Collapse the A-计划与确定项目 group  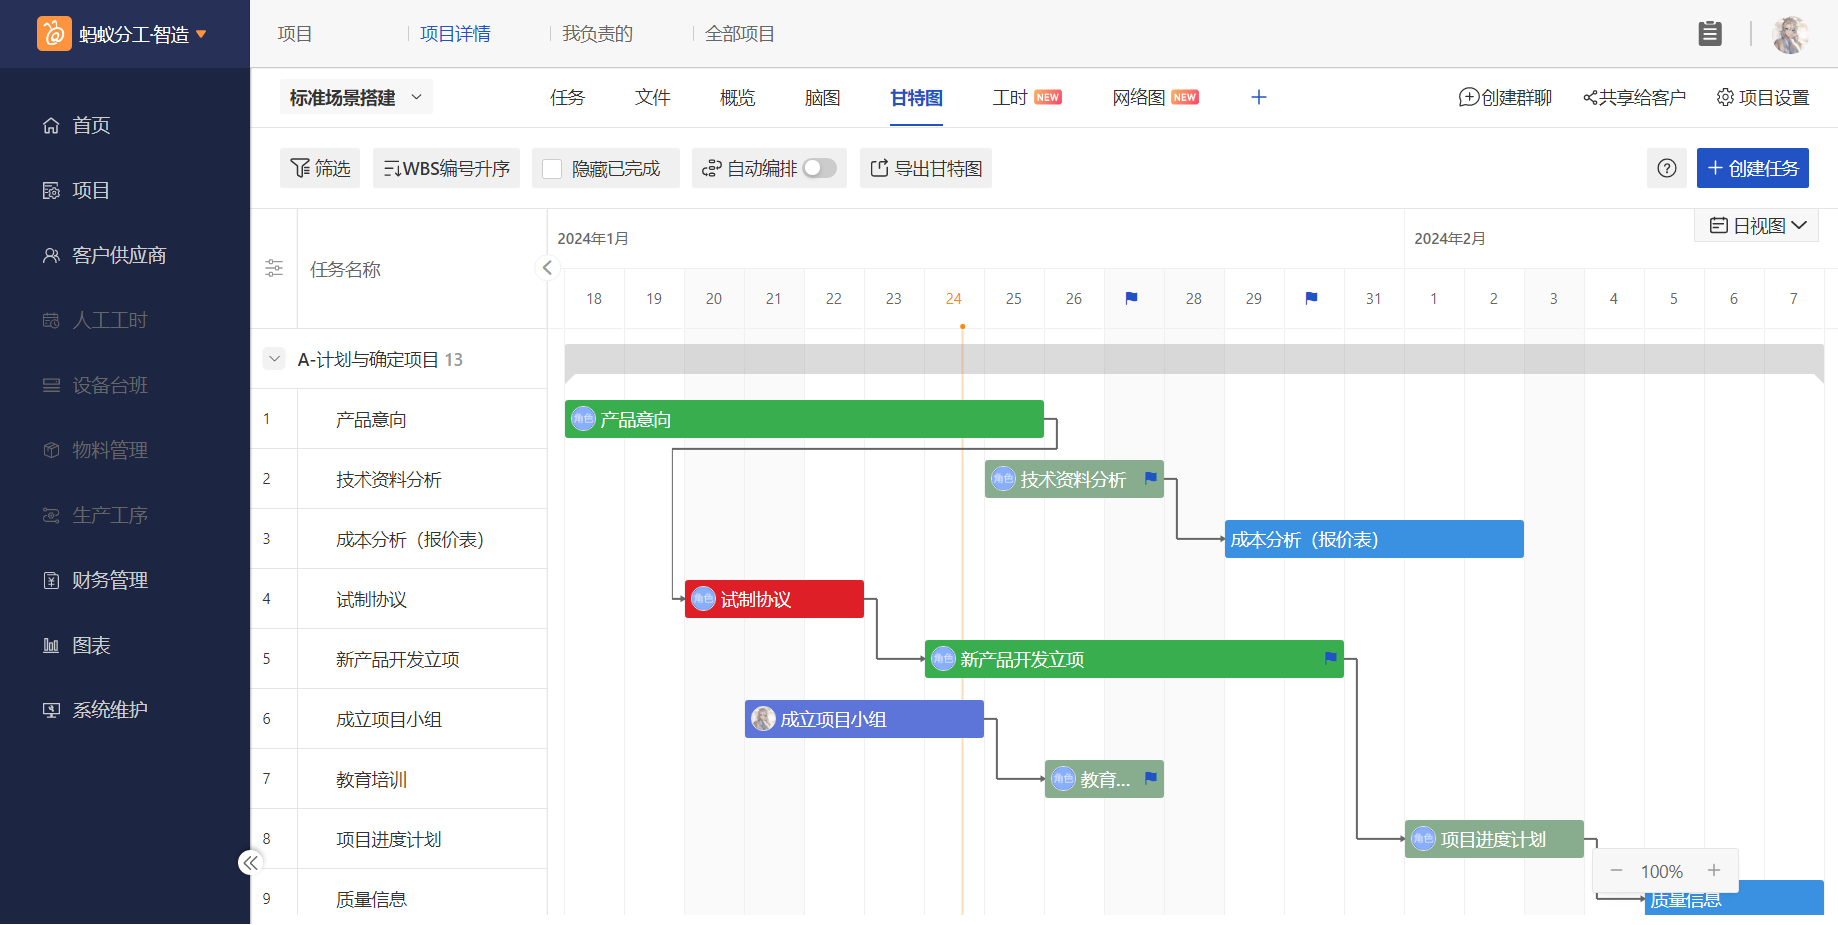[275, 359]
